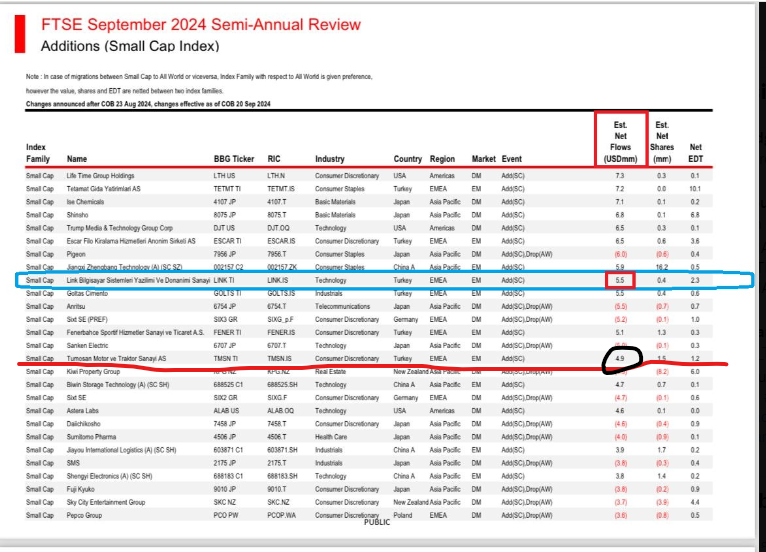Click the 'Pepco Group' name cell
Viewport: 766px width, 552px height.
84,515
